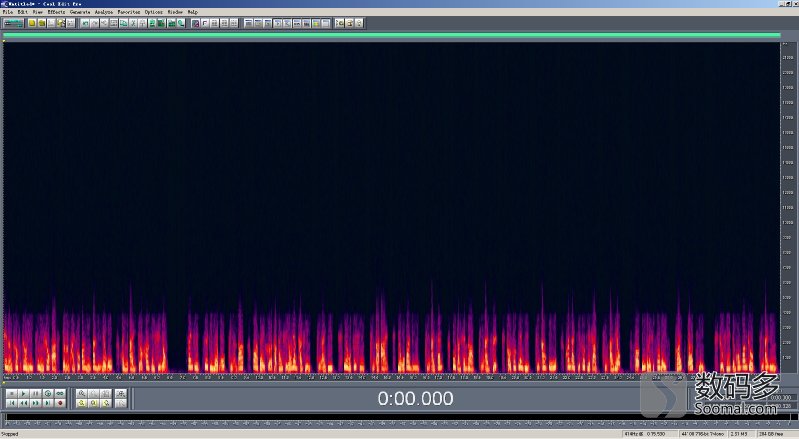Click the large 0:00.000 time display
Screen dimensions: 799x439
click(x=415, y=398)
